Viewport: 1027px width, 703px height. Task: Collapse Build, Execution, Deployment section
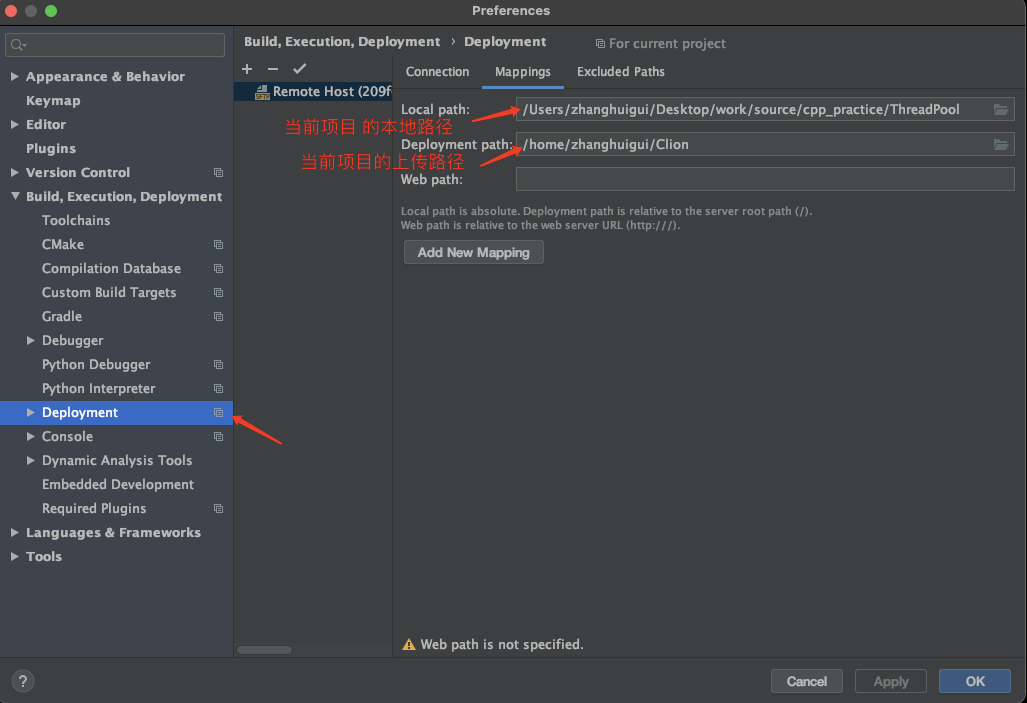coord(14,196)
